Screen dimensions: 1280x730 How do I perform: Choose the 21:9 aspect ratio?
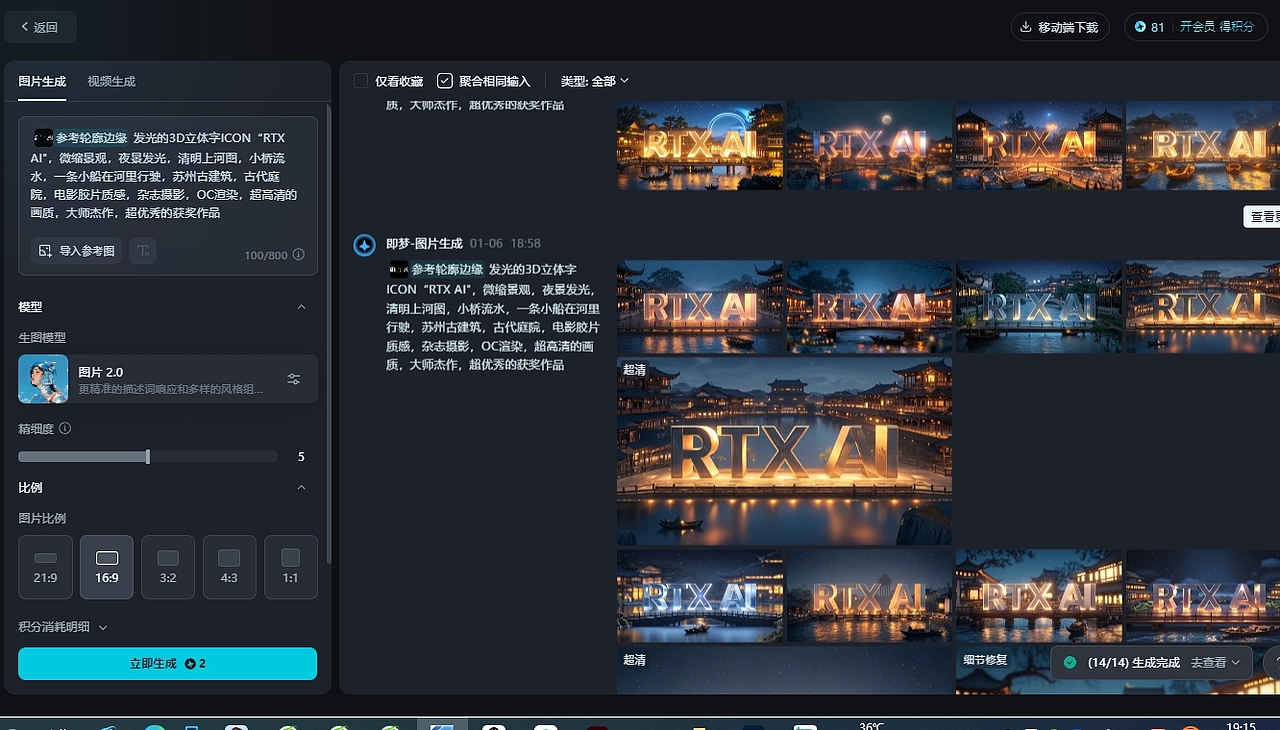46,567
